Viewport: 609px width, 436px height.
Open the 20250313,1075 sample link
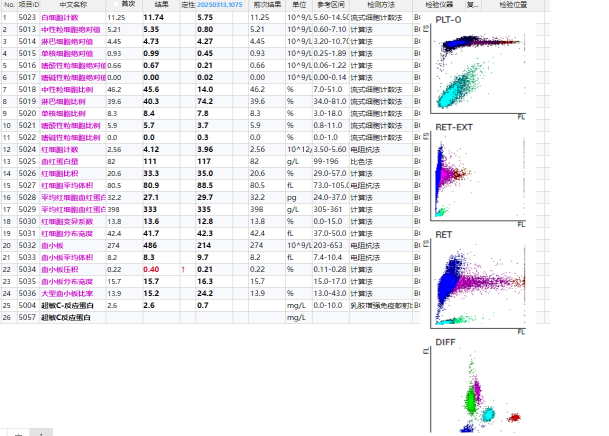(219, 5)
